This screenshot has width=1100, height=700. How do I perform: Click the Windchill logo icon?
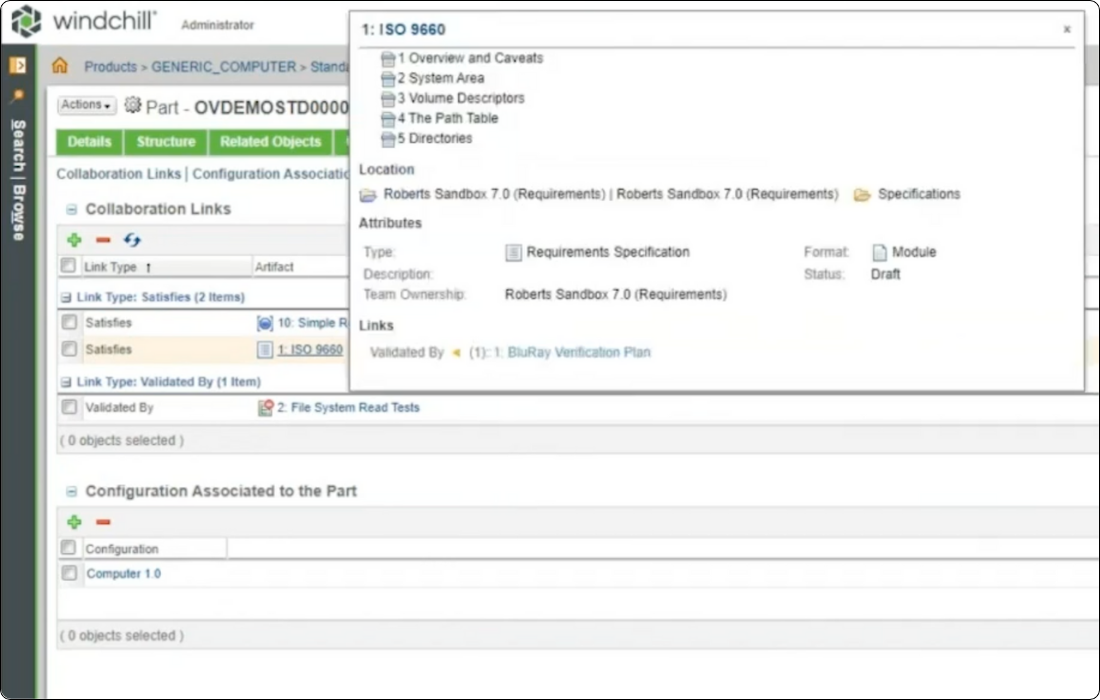[26, 20]
